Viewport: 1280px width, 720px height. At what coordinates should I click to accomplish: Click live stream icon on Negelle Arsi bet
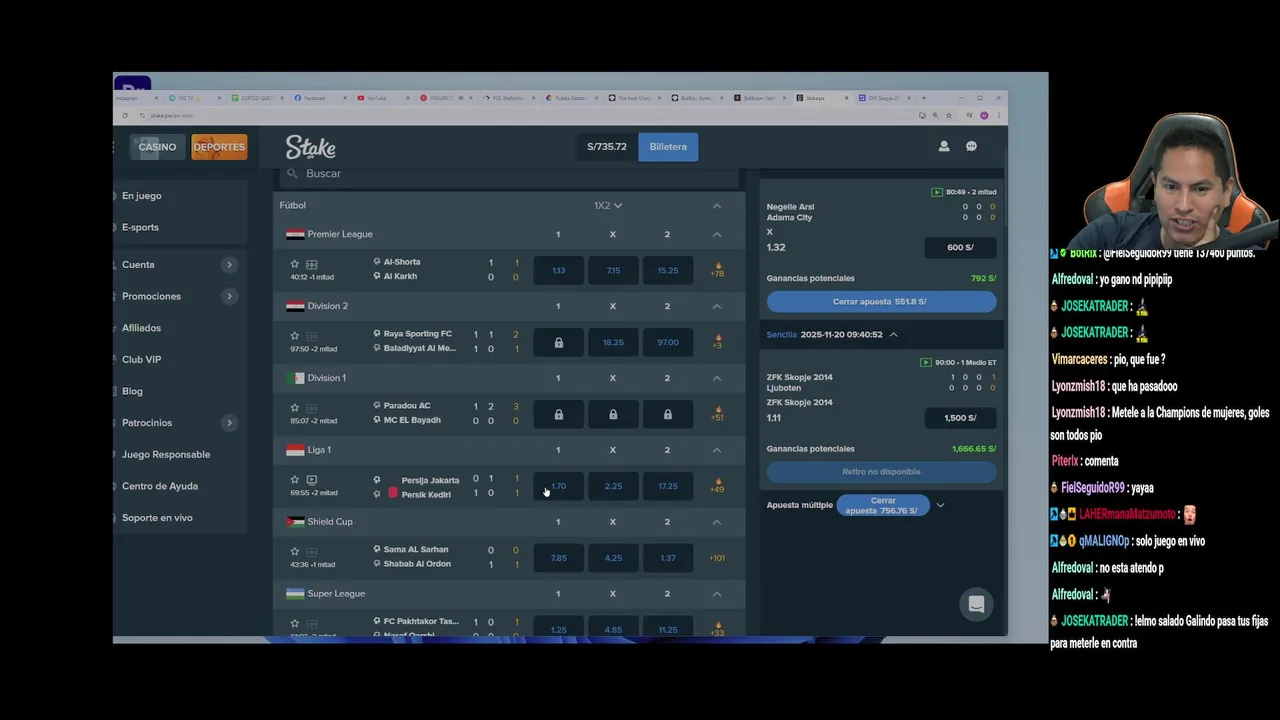[x=937, y=192]
